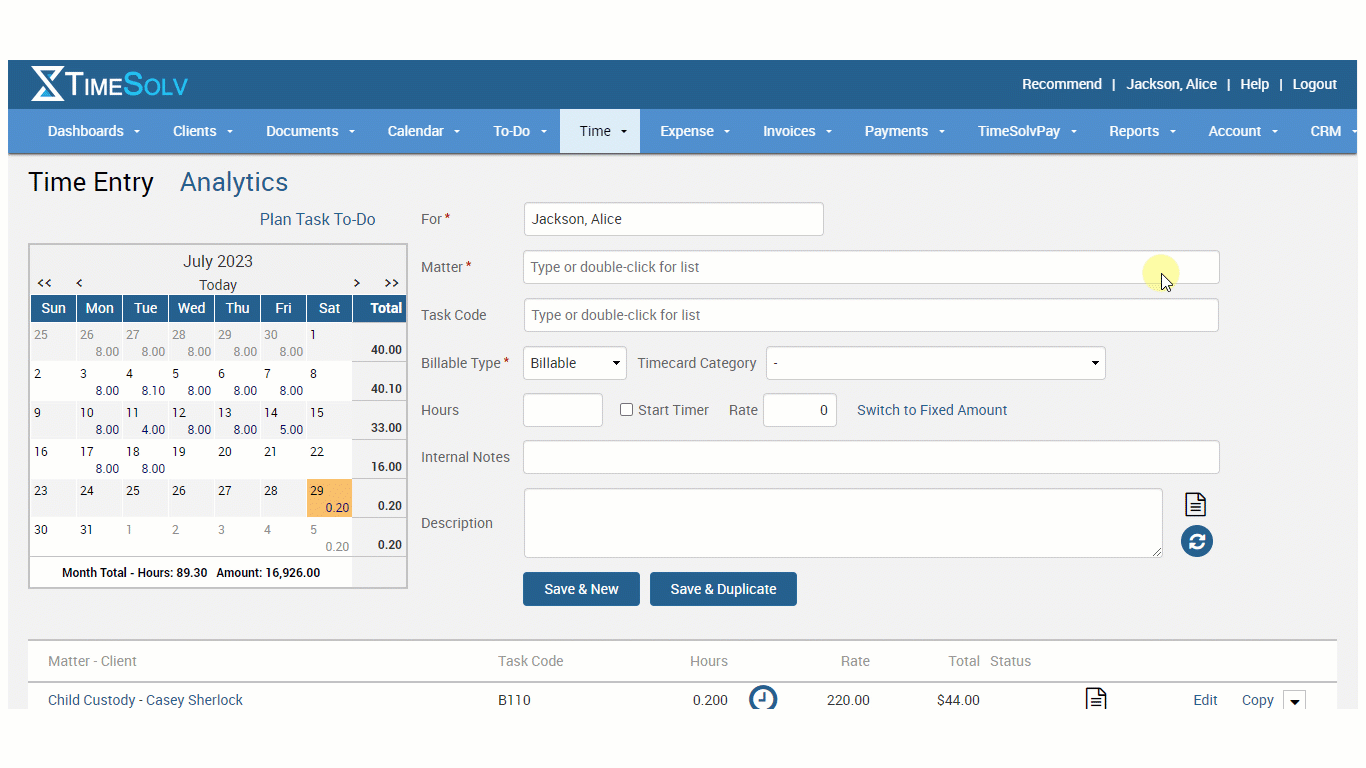The image size is (1366, 768).
Task: Select August 5 with 0.20 hours
Action: [329, 537]
